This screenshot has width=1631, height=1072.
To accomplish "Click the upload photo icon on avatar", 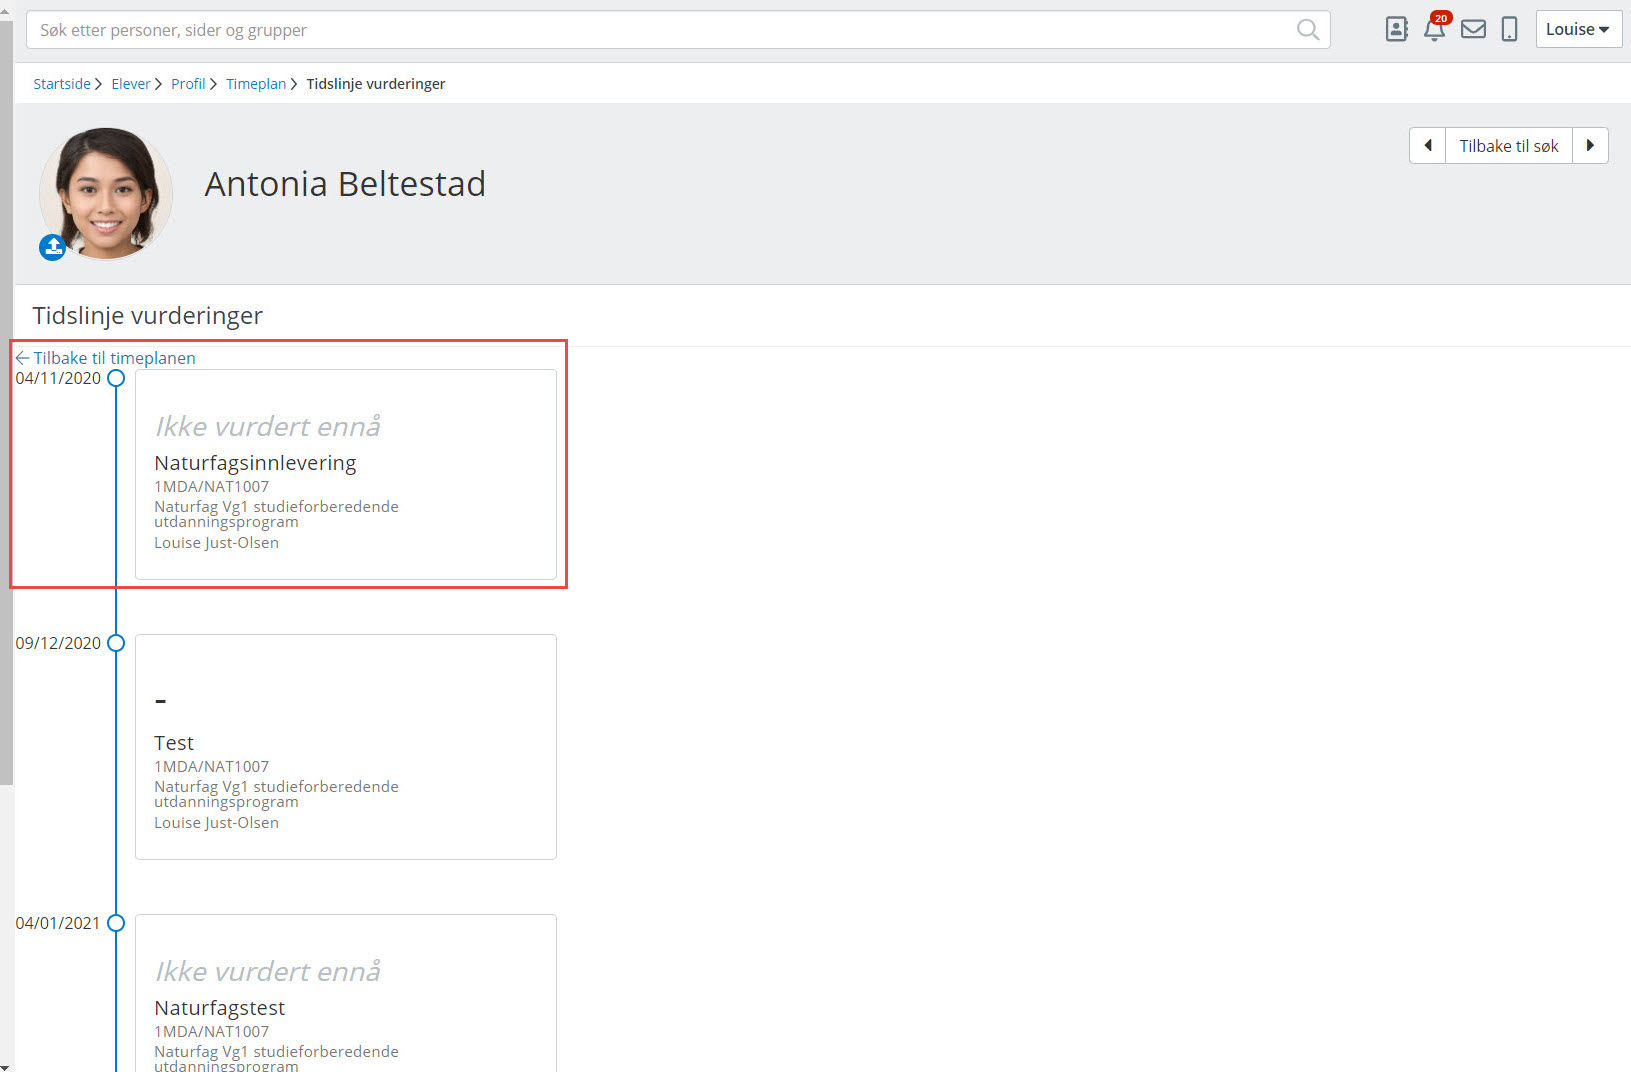I will (x=52, y=246).
